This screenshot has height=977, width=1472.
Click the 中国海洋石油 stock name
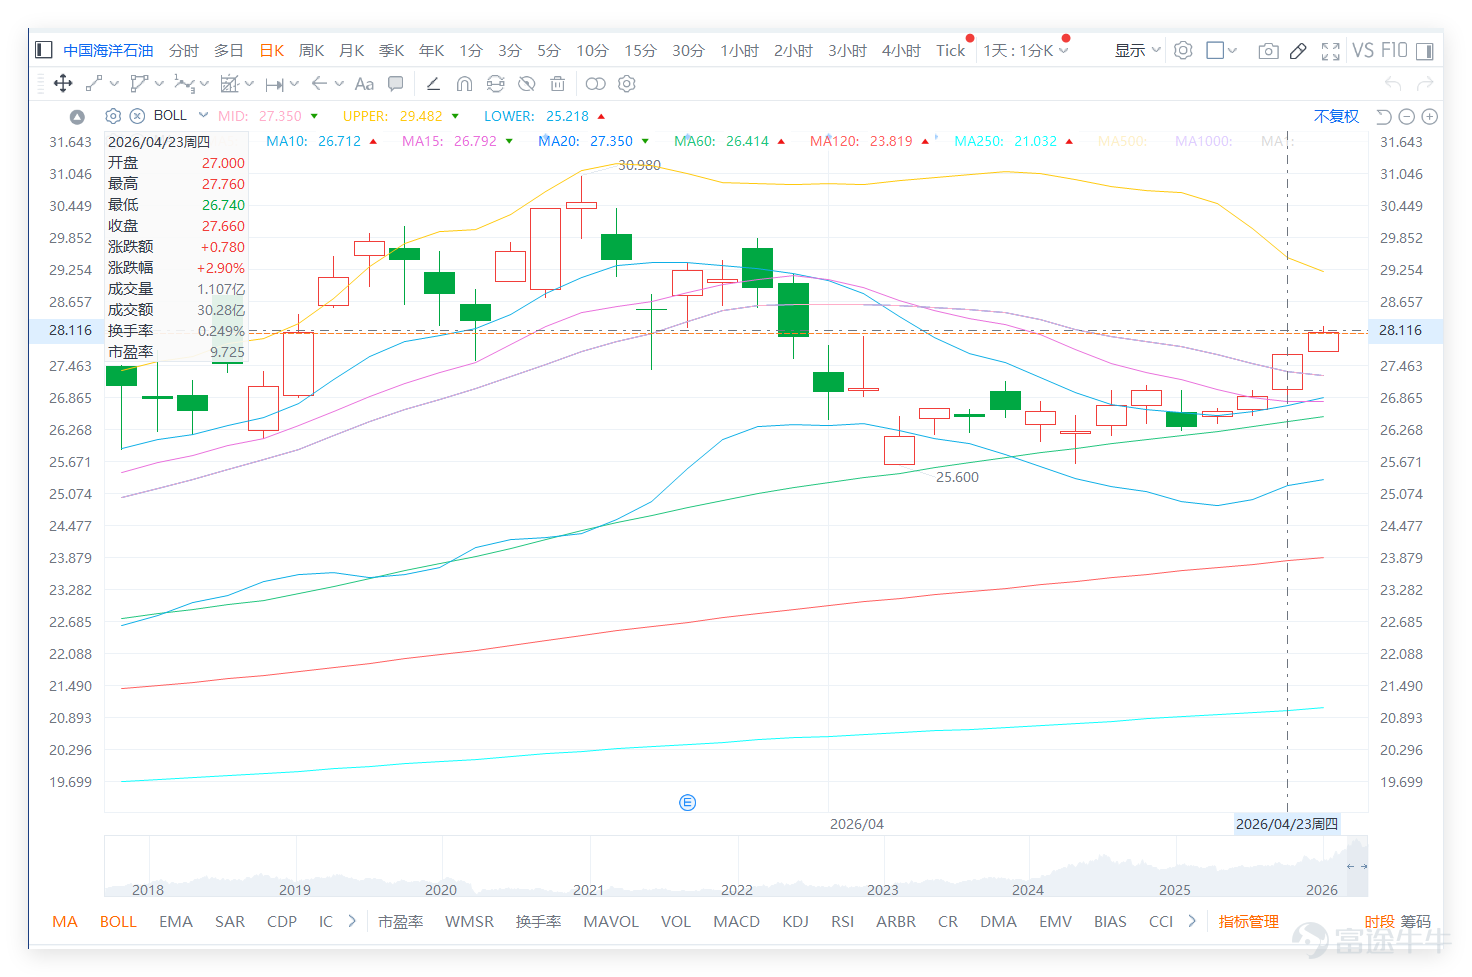109,50
